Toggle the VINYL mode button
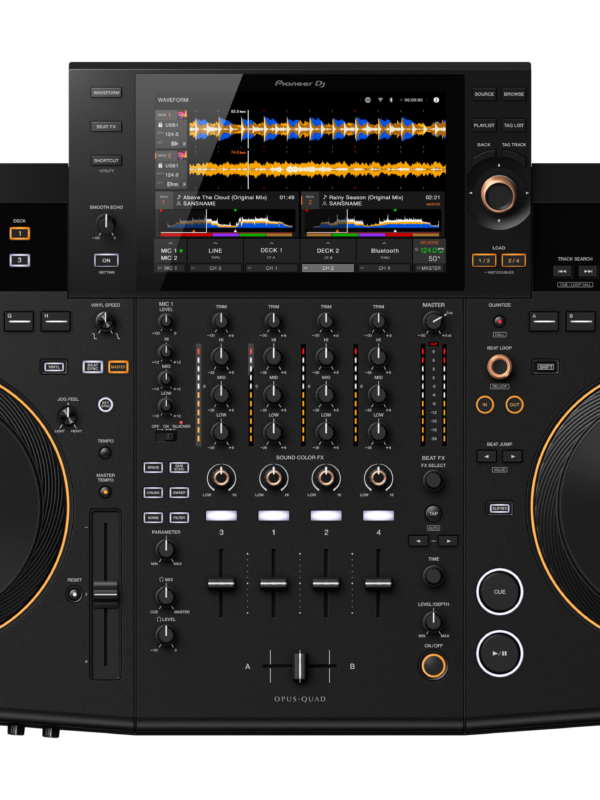This screenshot has height=800, width=600. tap(54, 367)
